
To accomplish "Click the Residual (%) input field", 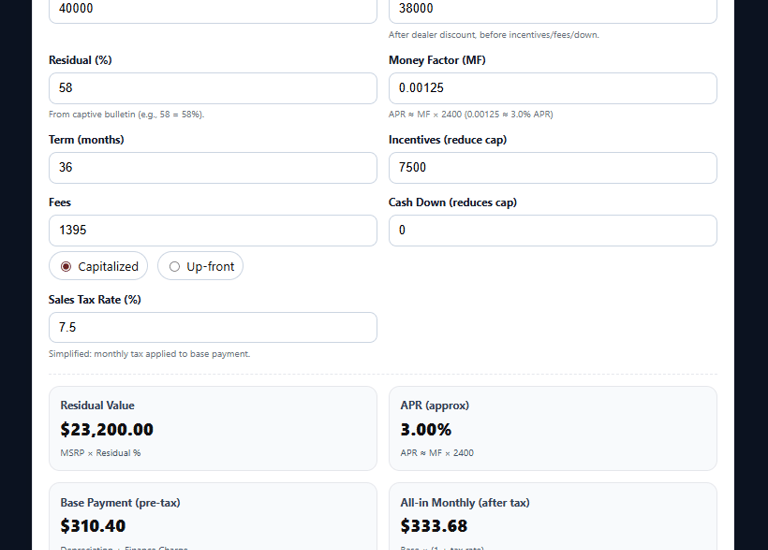I will click(212, 88).
